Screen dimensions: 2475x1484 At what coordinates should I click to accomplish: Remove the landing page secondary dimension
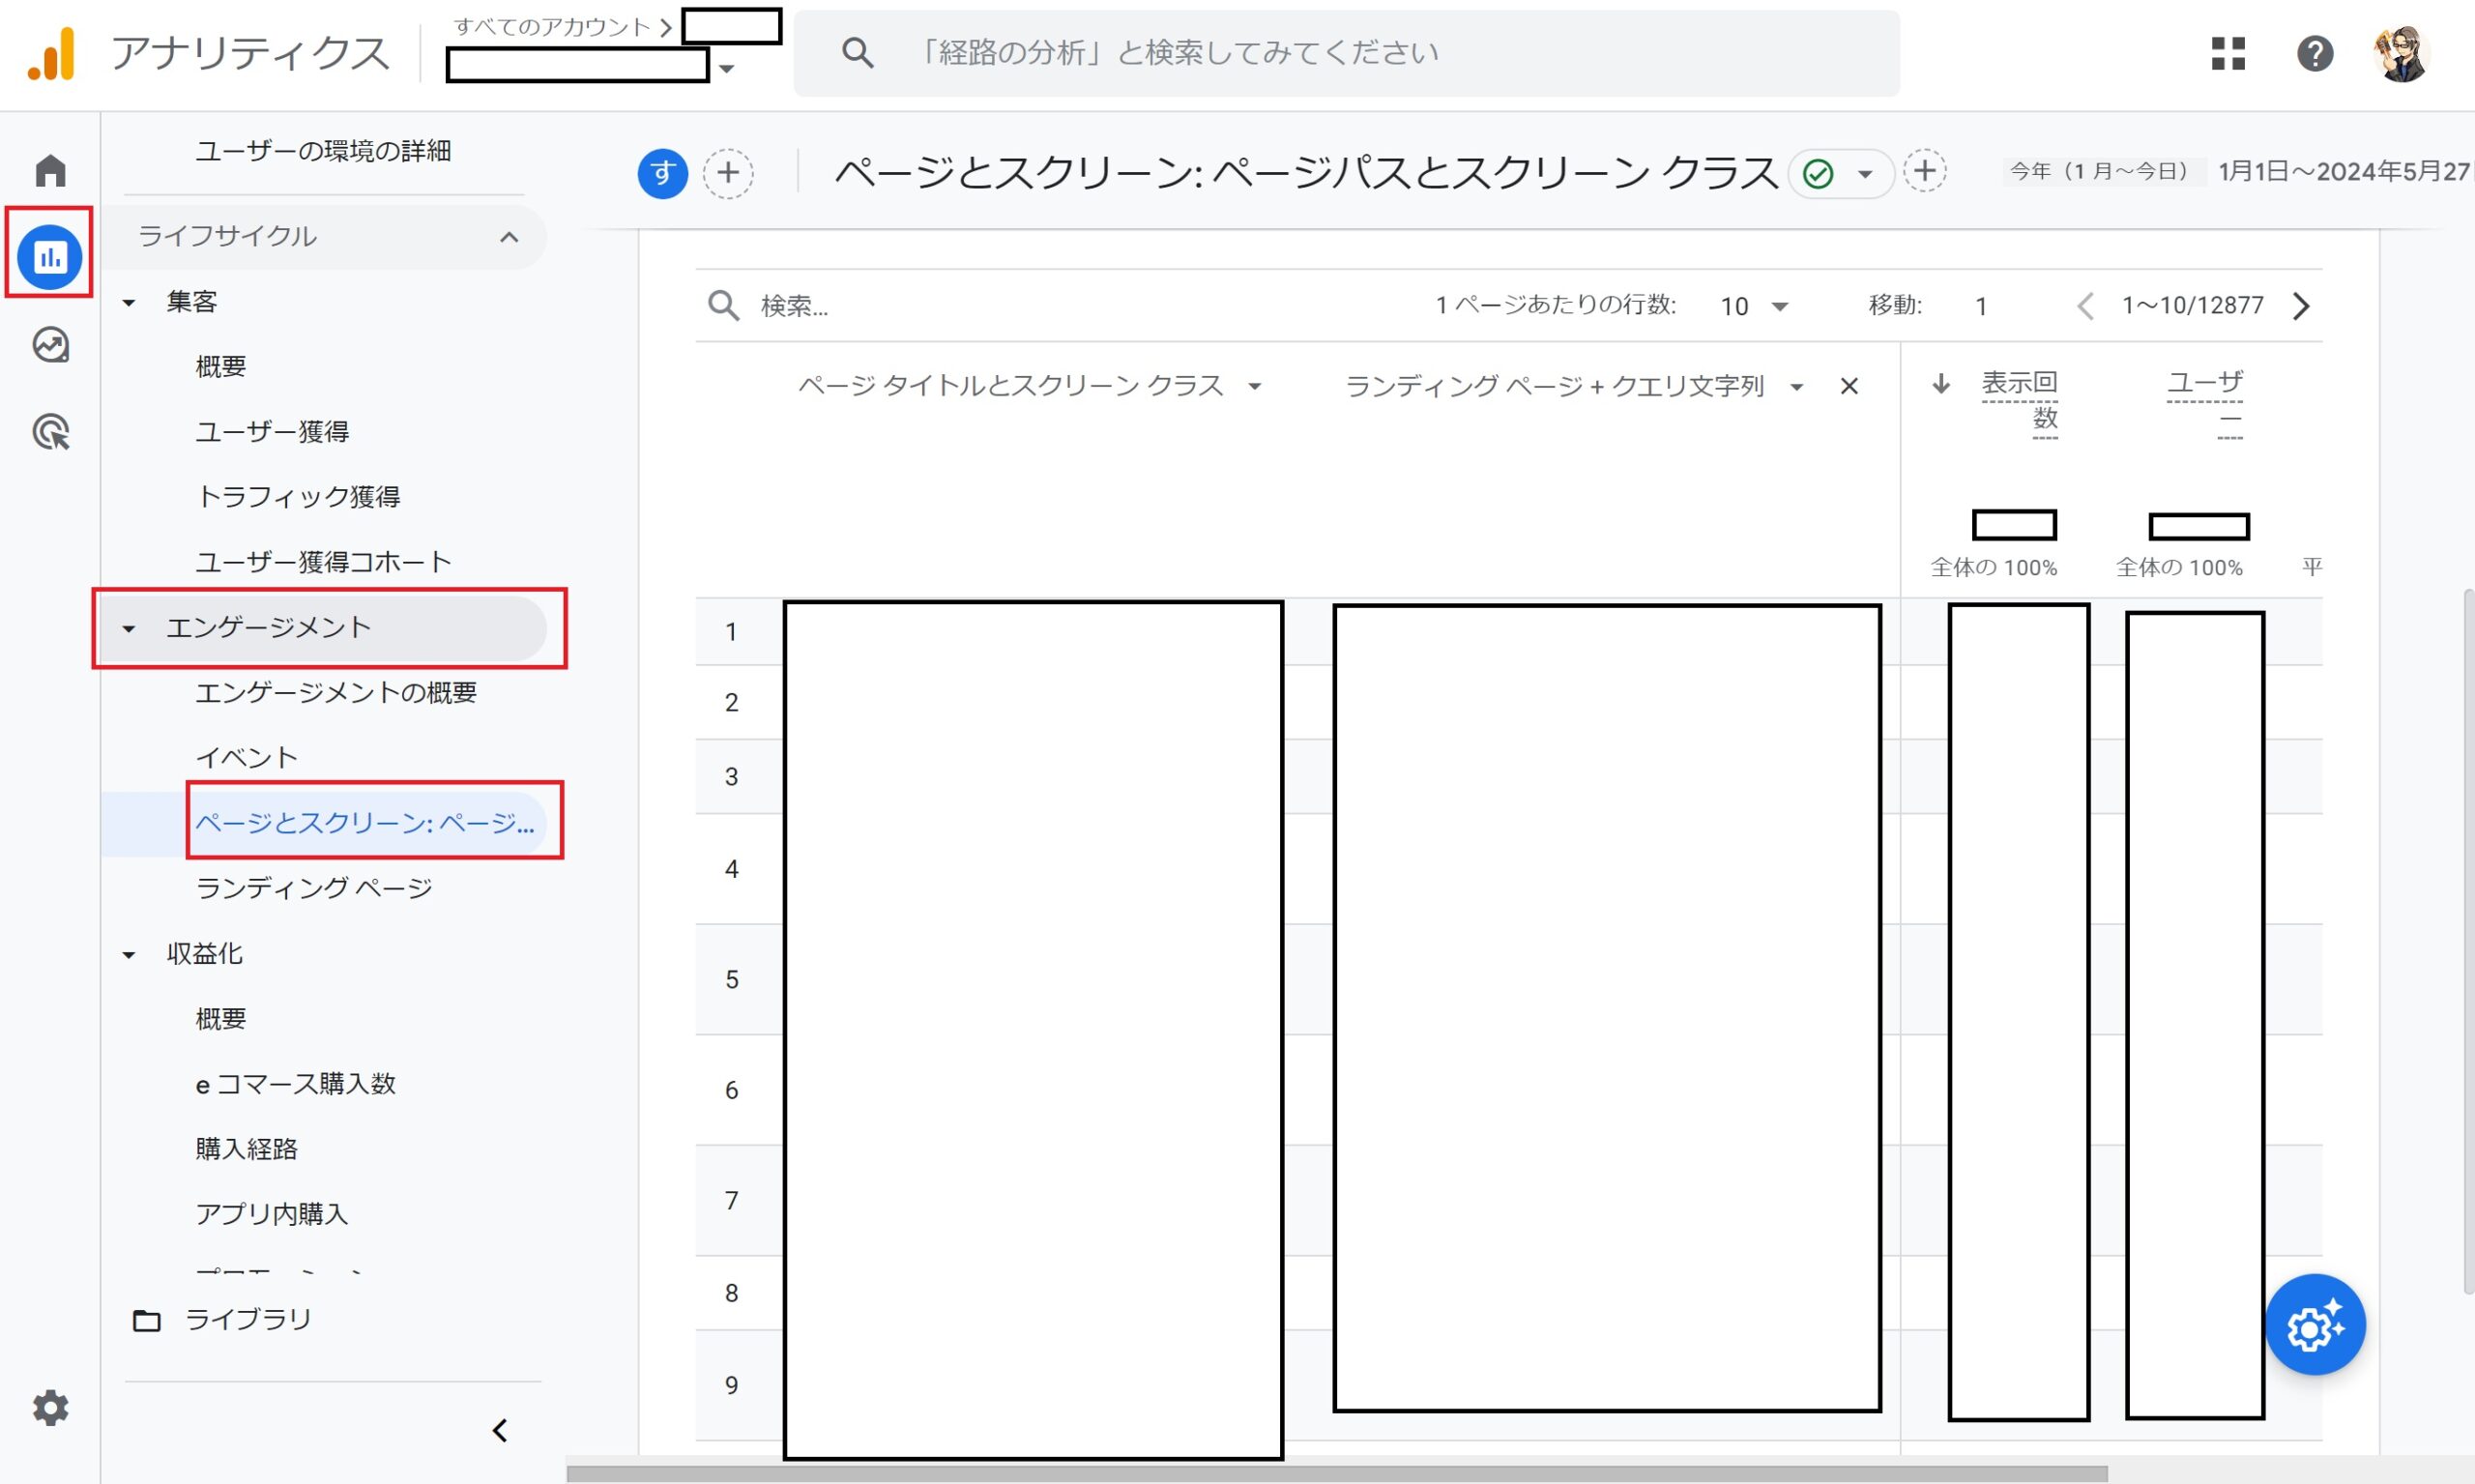coord(1849,386)
